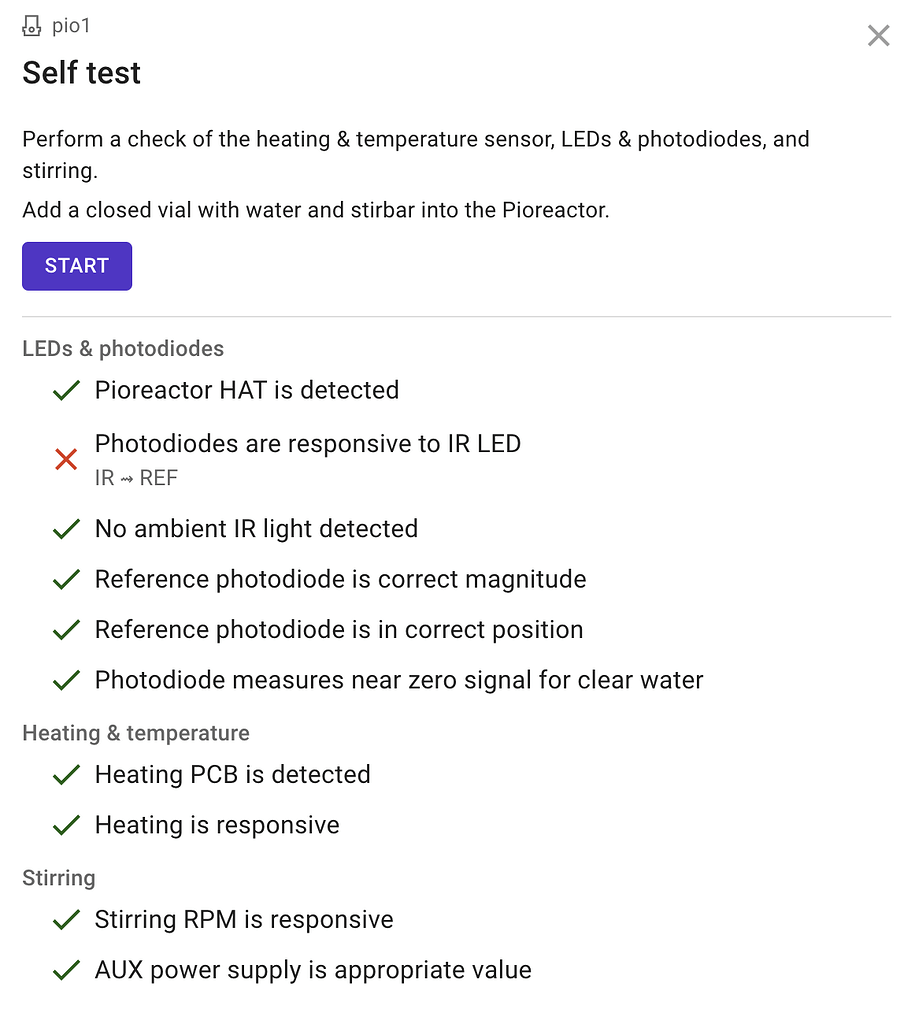
Task: Dismiss the dialog with the X button
Action: [x=878, y=35]
